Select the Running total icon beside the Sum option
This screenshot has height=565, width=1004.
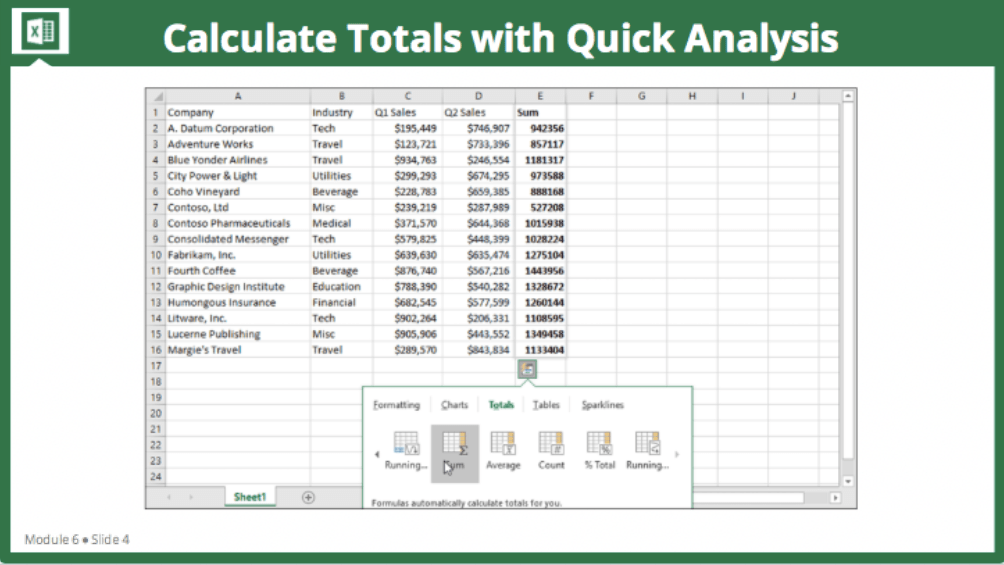[406, 452]
